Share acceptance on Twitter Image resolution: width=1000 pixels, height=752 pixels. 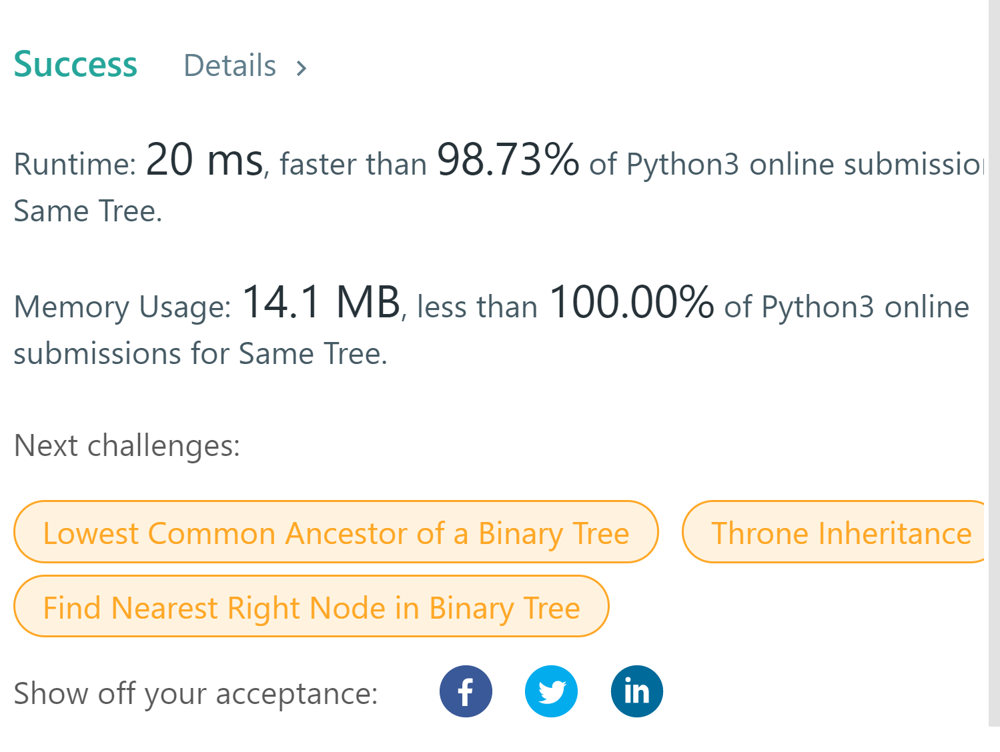551,691
